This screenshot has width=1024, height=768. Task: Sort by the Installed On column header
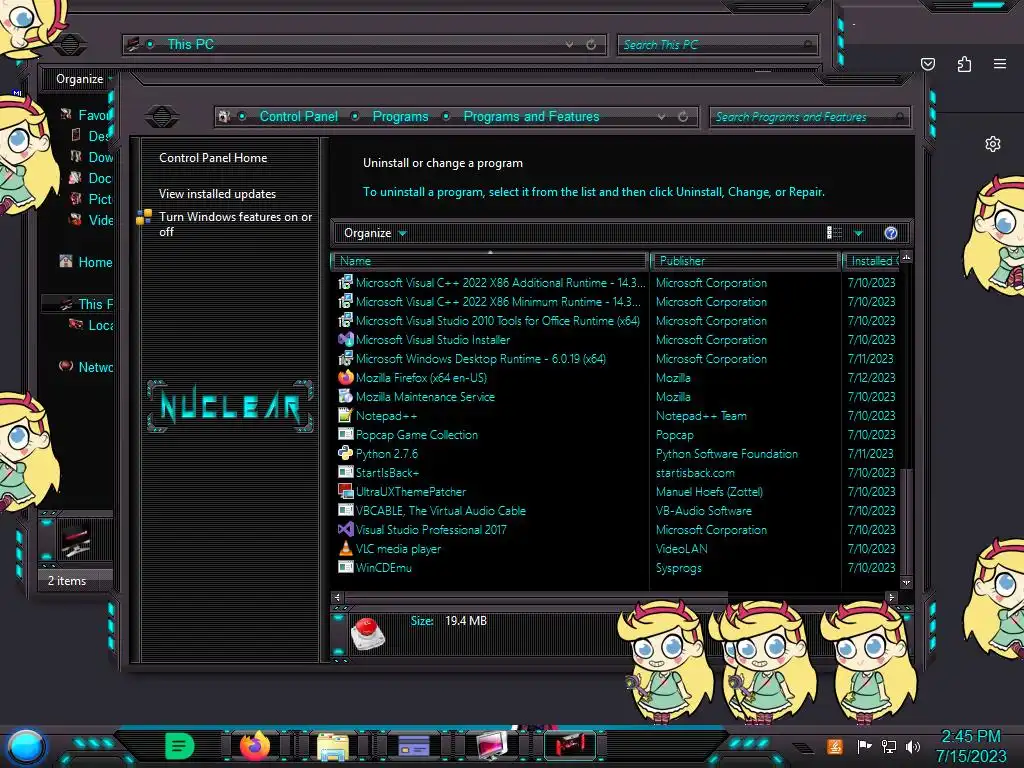(871, 261)
